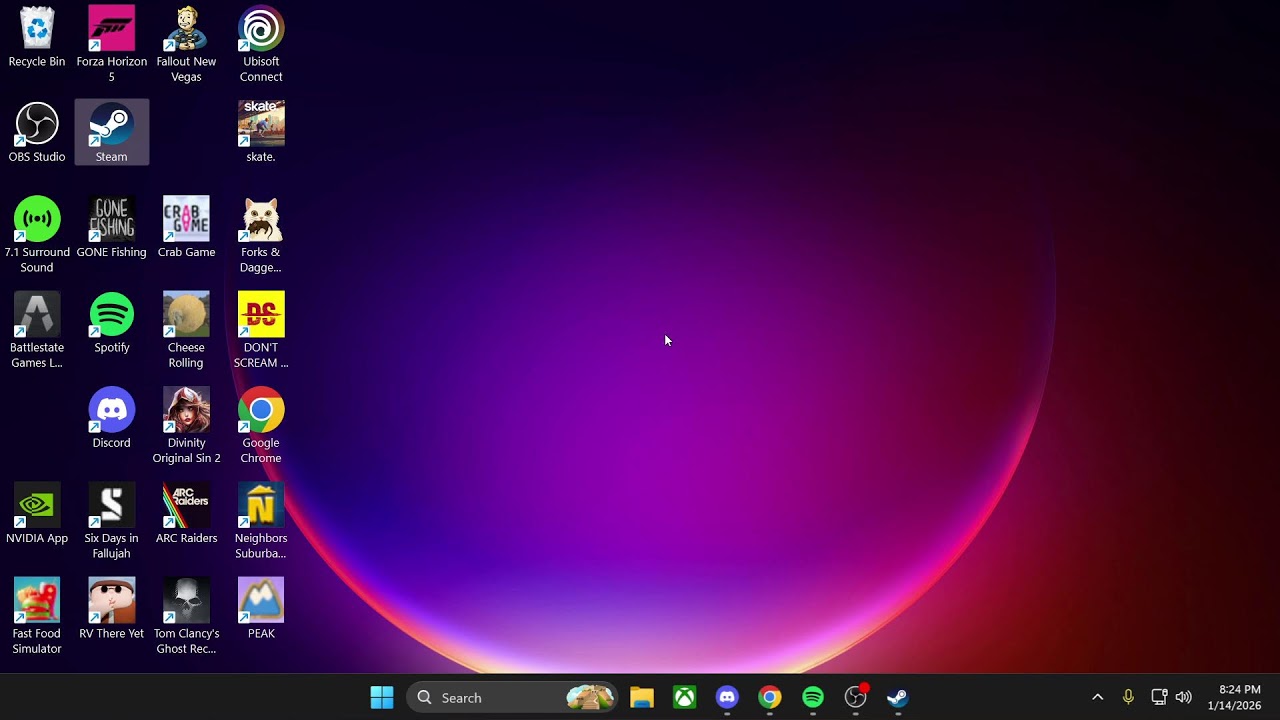The height and width of the screenshot is (720, 1280).
Task: Select the skate. game shortcut
Action: 261,132
